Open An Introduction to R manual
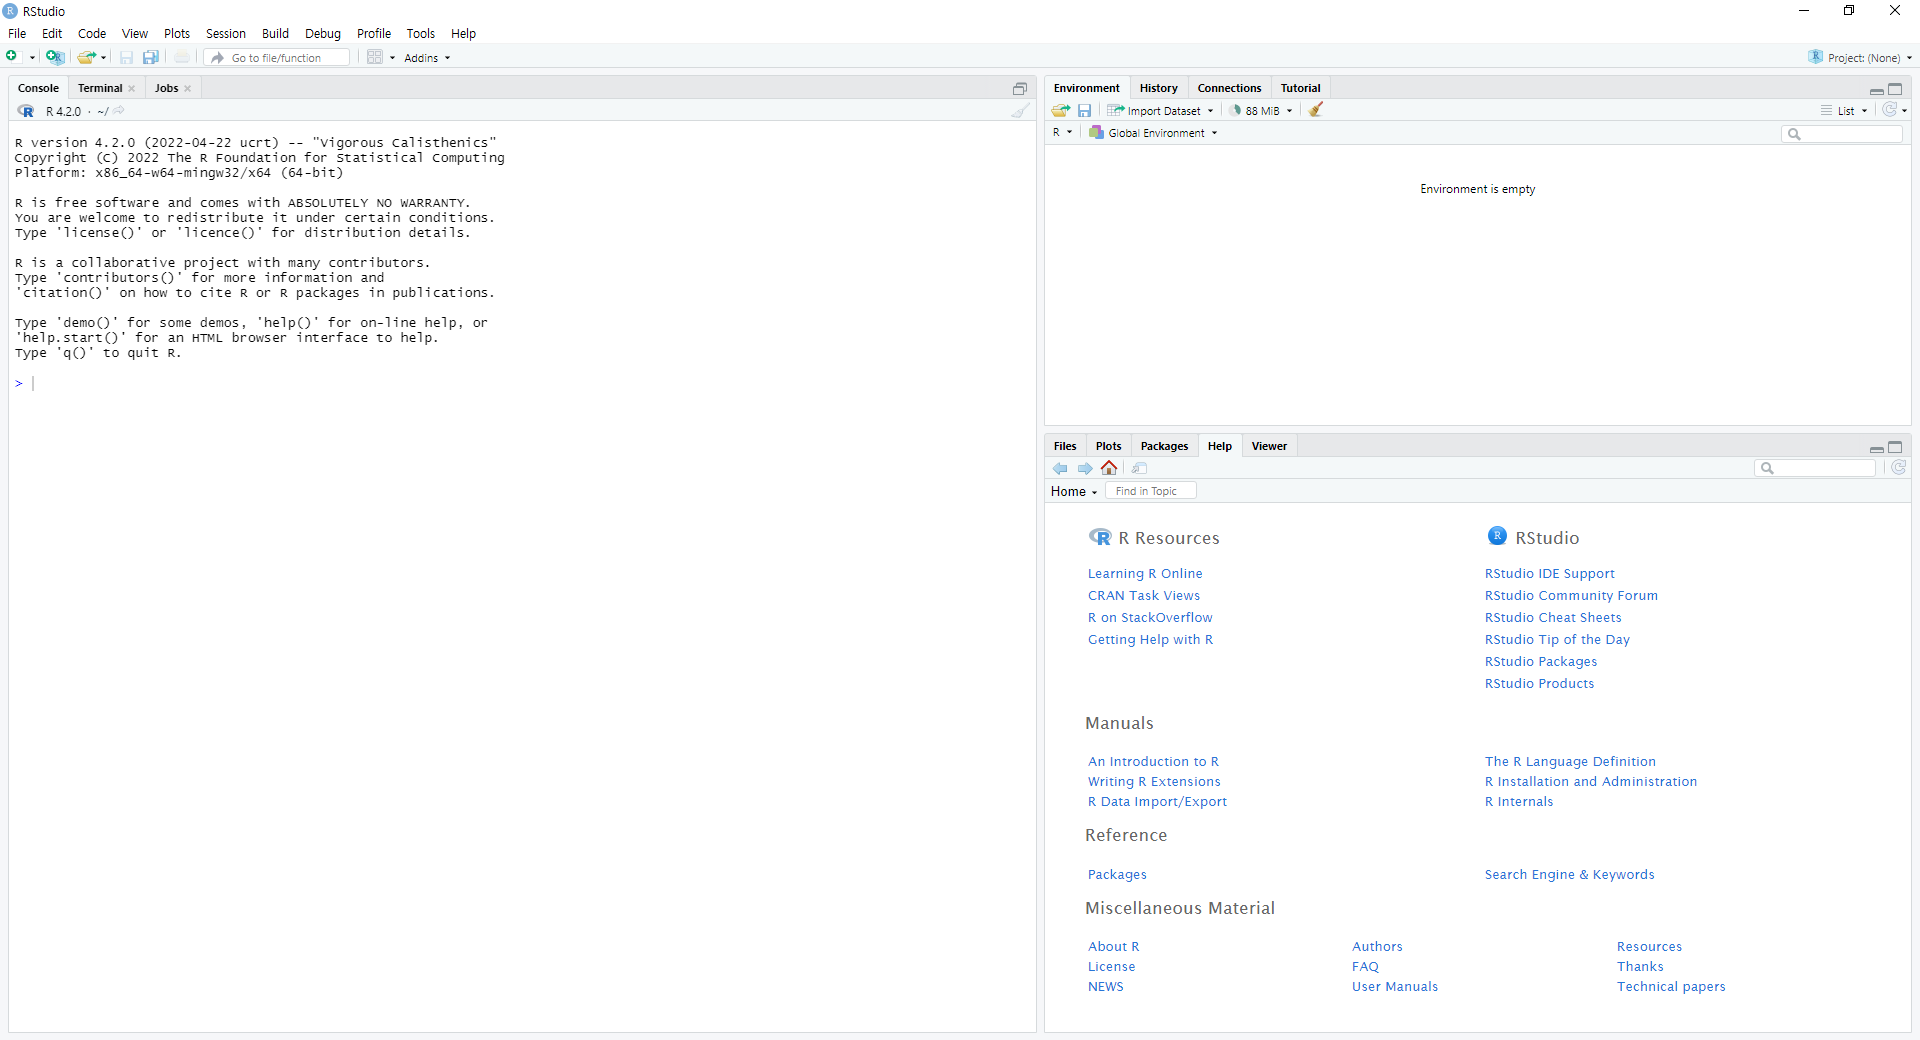Viewport: 1920px width, 1040px height. pos(1153,761)
